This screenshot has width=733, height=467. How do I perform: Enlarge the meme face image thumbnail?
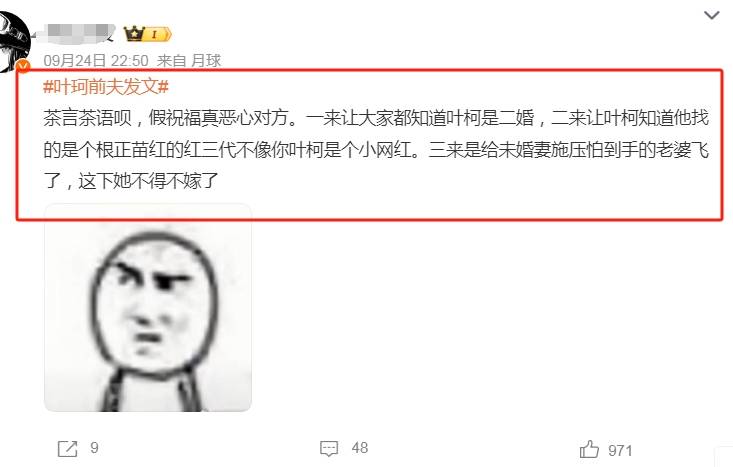(x=148, y=308)
